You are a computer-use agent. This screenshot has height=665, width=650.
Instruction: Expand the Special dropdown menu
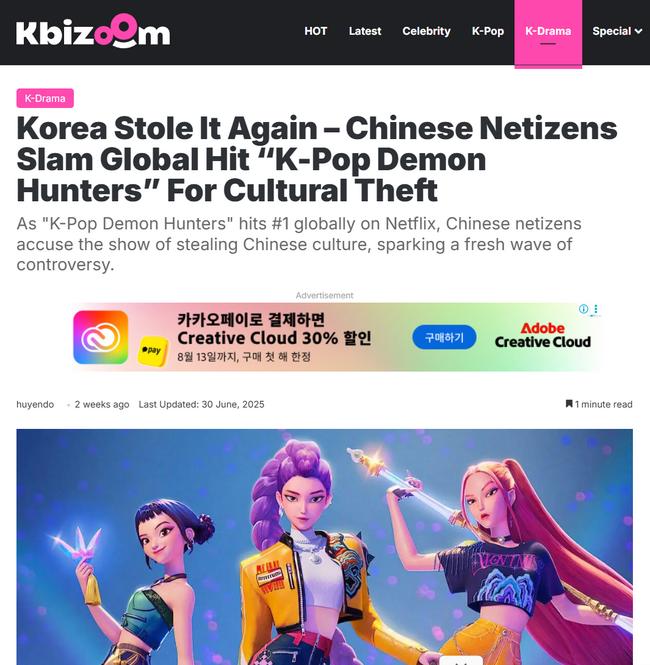point(617,31)
